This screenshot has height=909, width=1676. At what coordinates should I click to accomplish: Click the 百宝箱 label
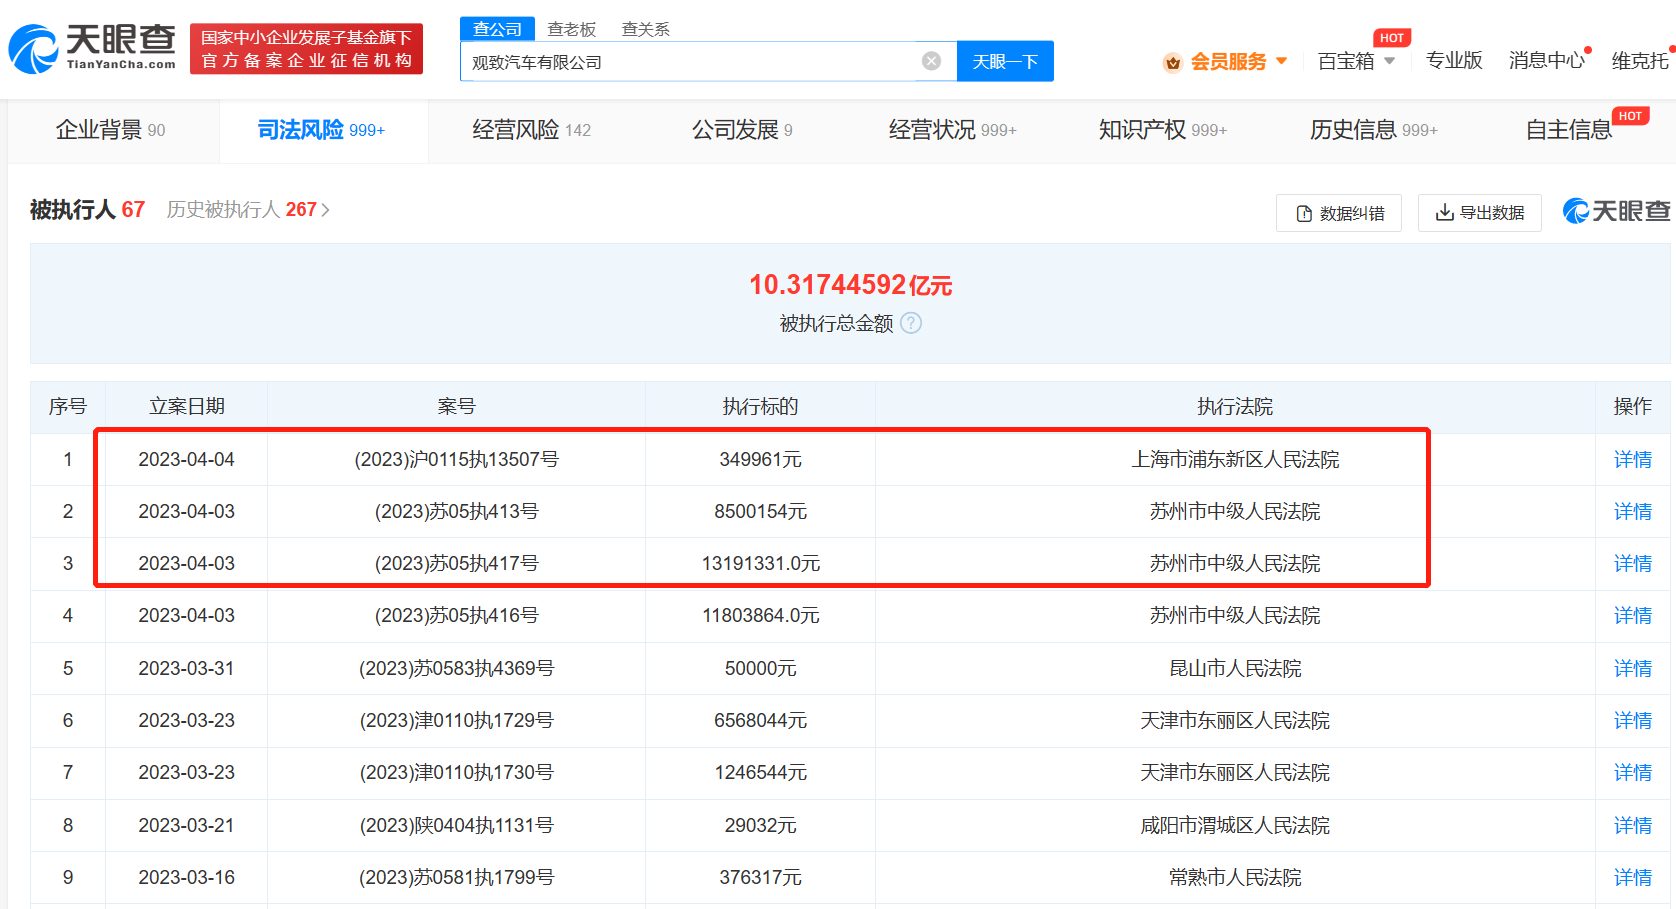(x=1346, y=62)
